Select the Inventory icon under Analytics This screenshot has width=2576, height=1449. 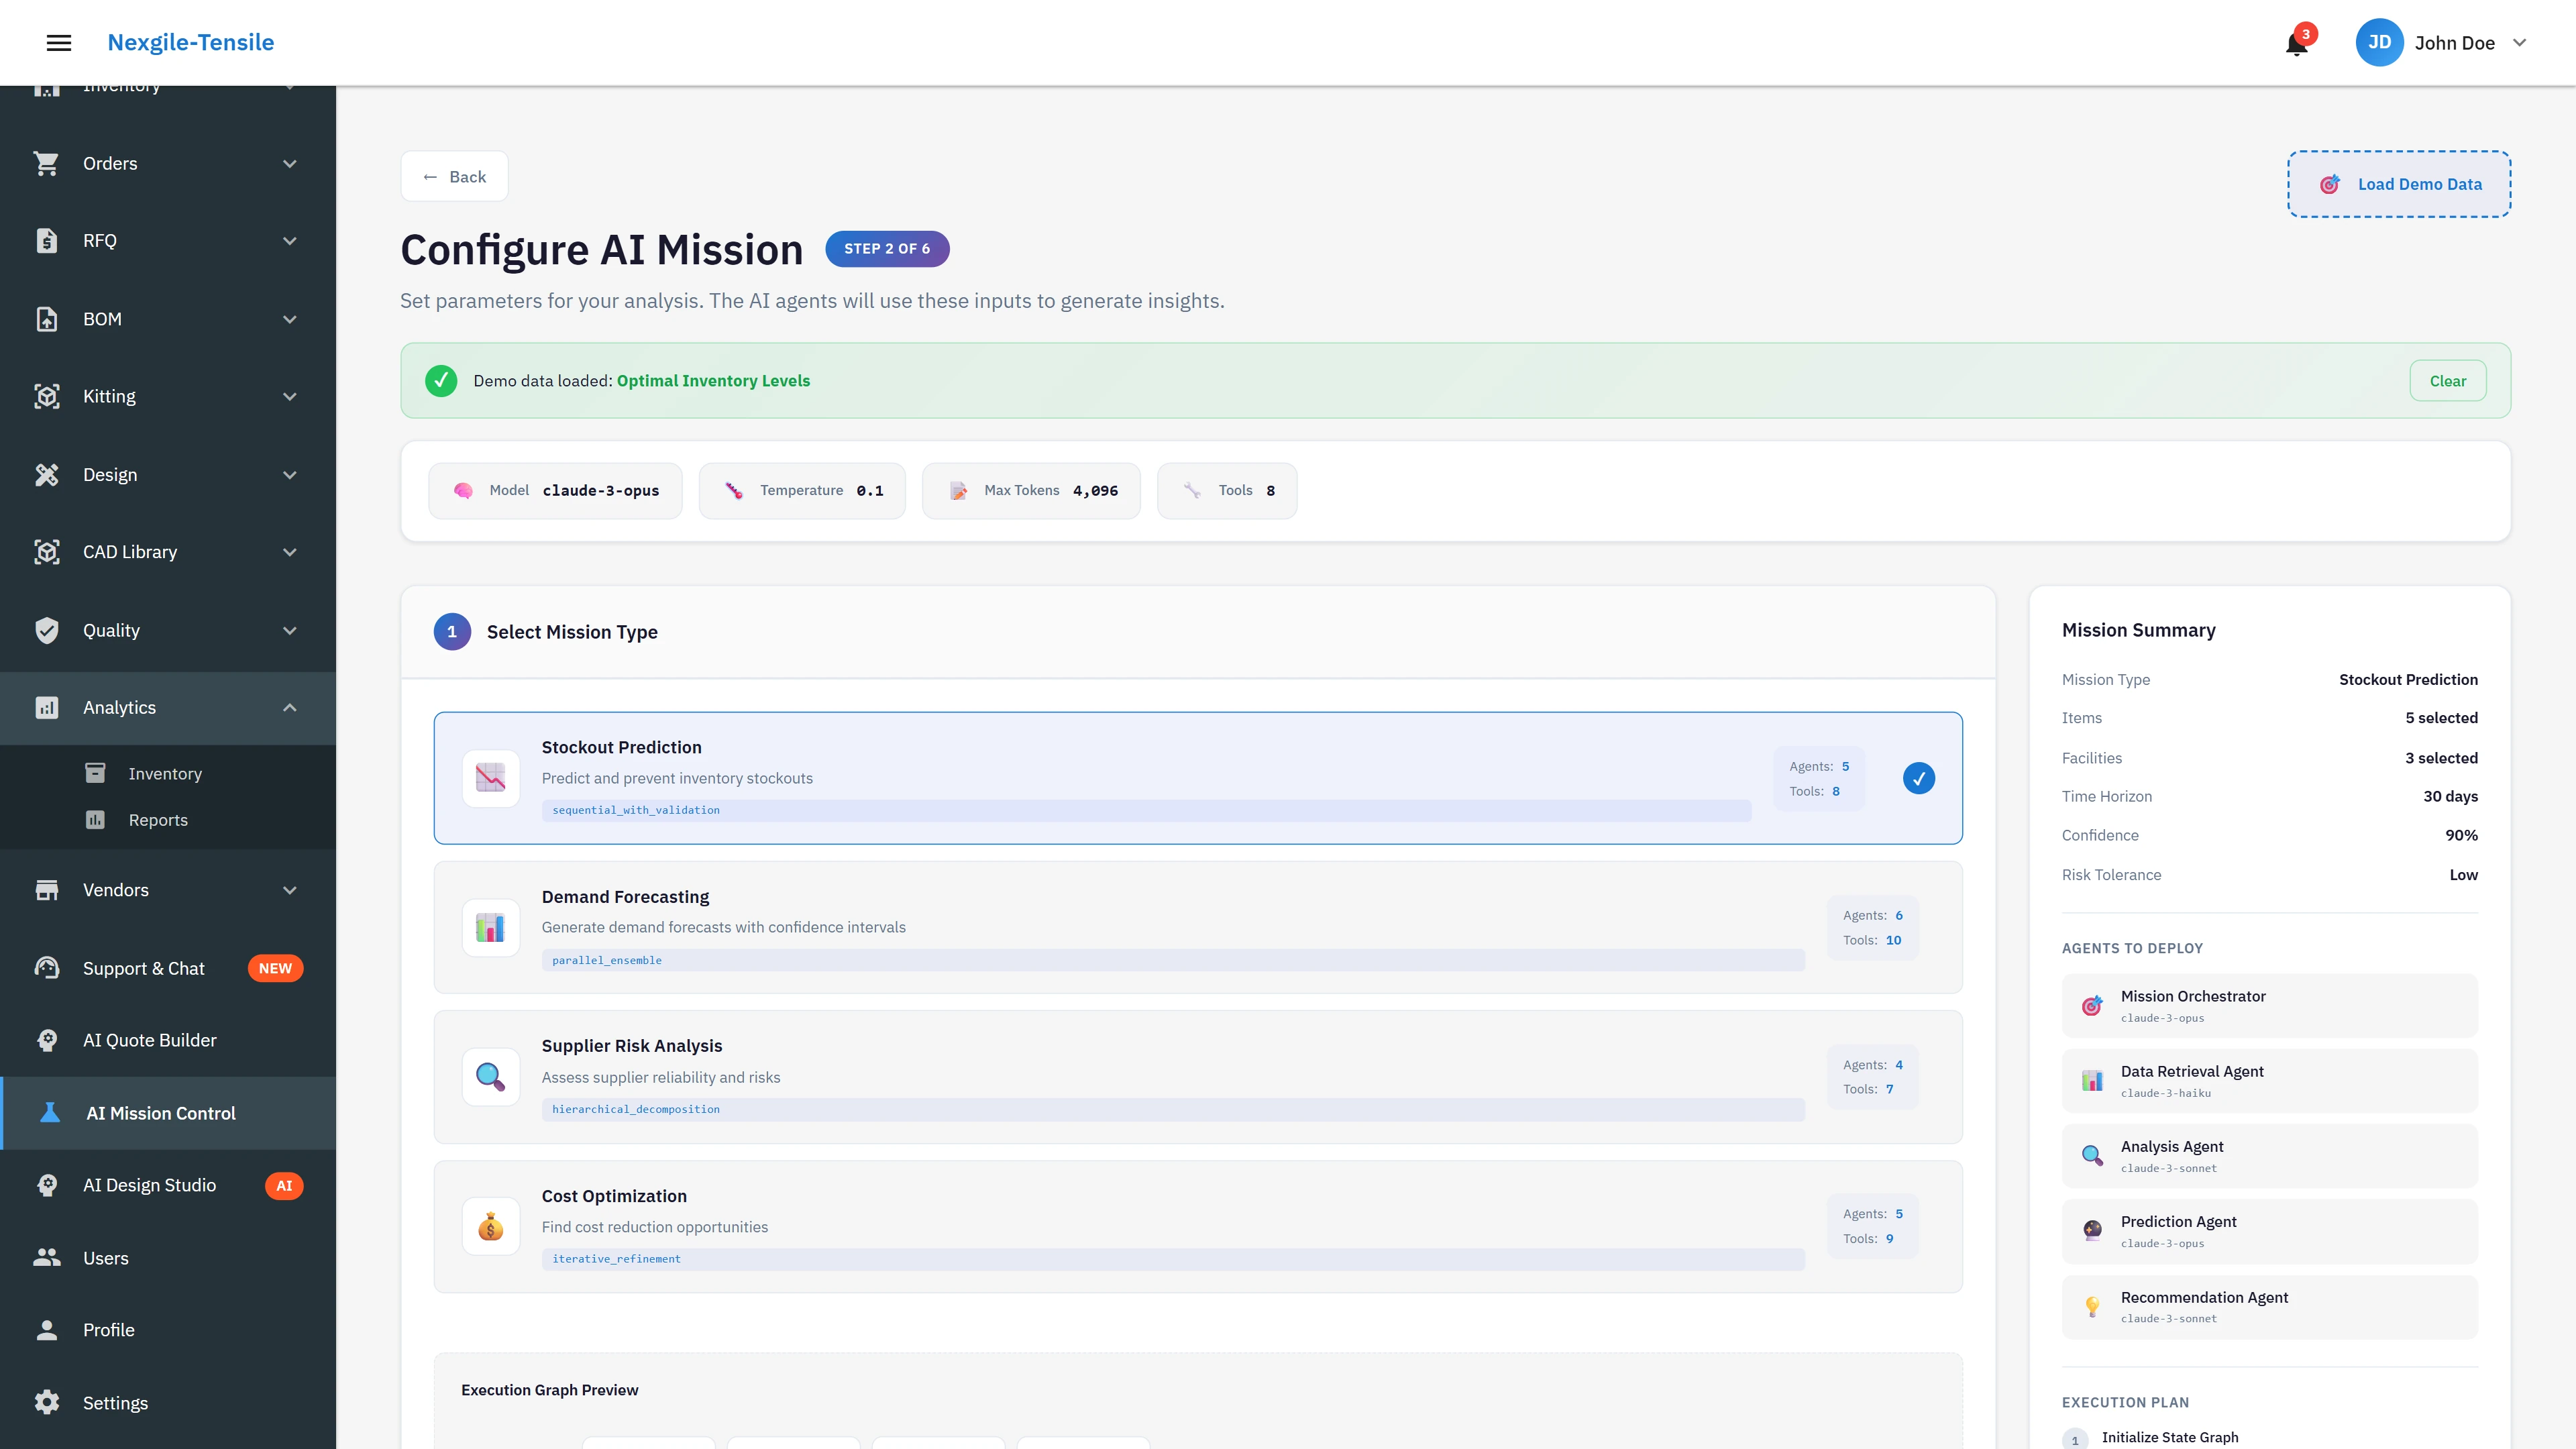tap(95, 773)
